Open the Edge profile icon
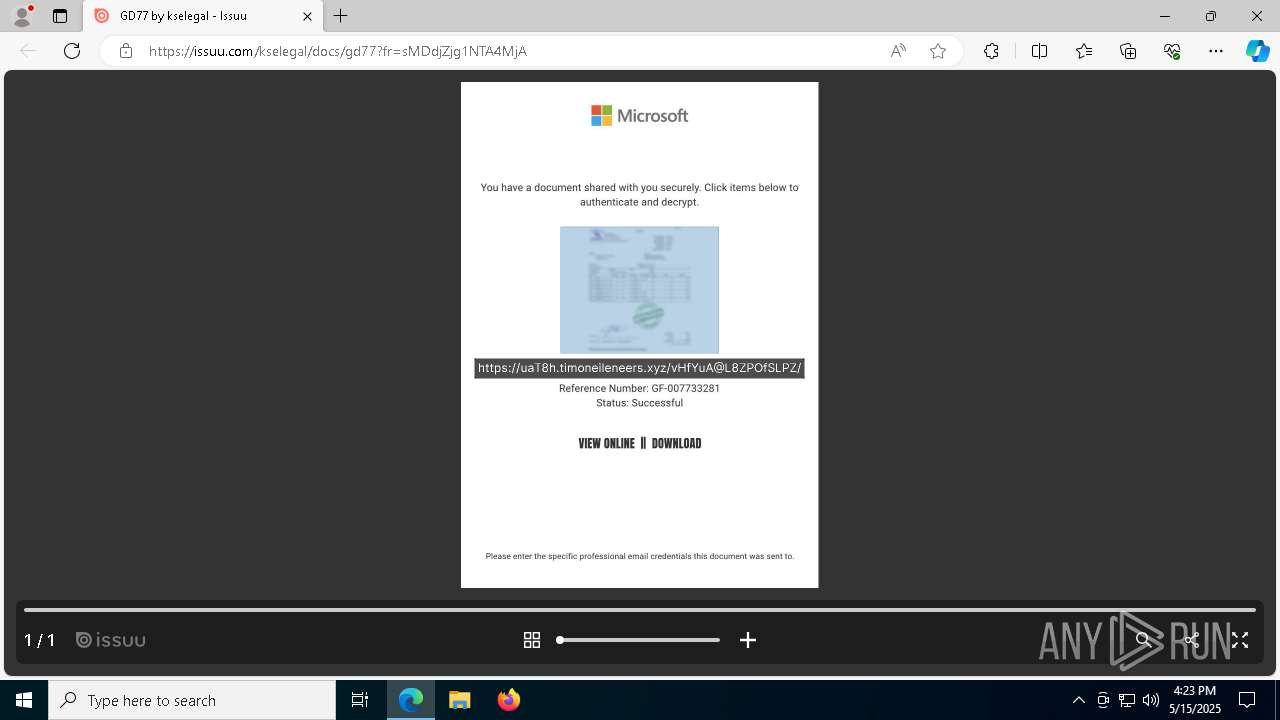Screen dimensions: 1280x720 (x=22, y=16)
